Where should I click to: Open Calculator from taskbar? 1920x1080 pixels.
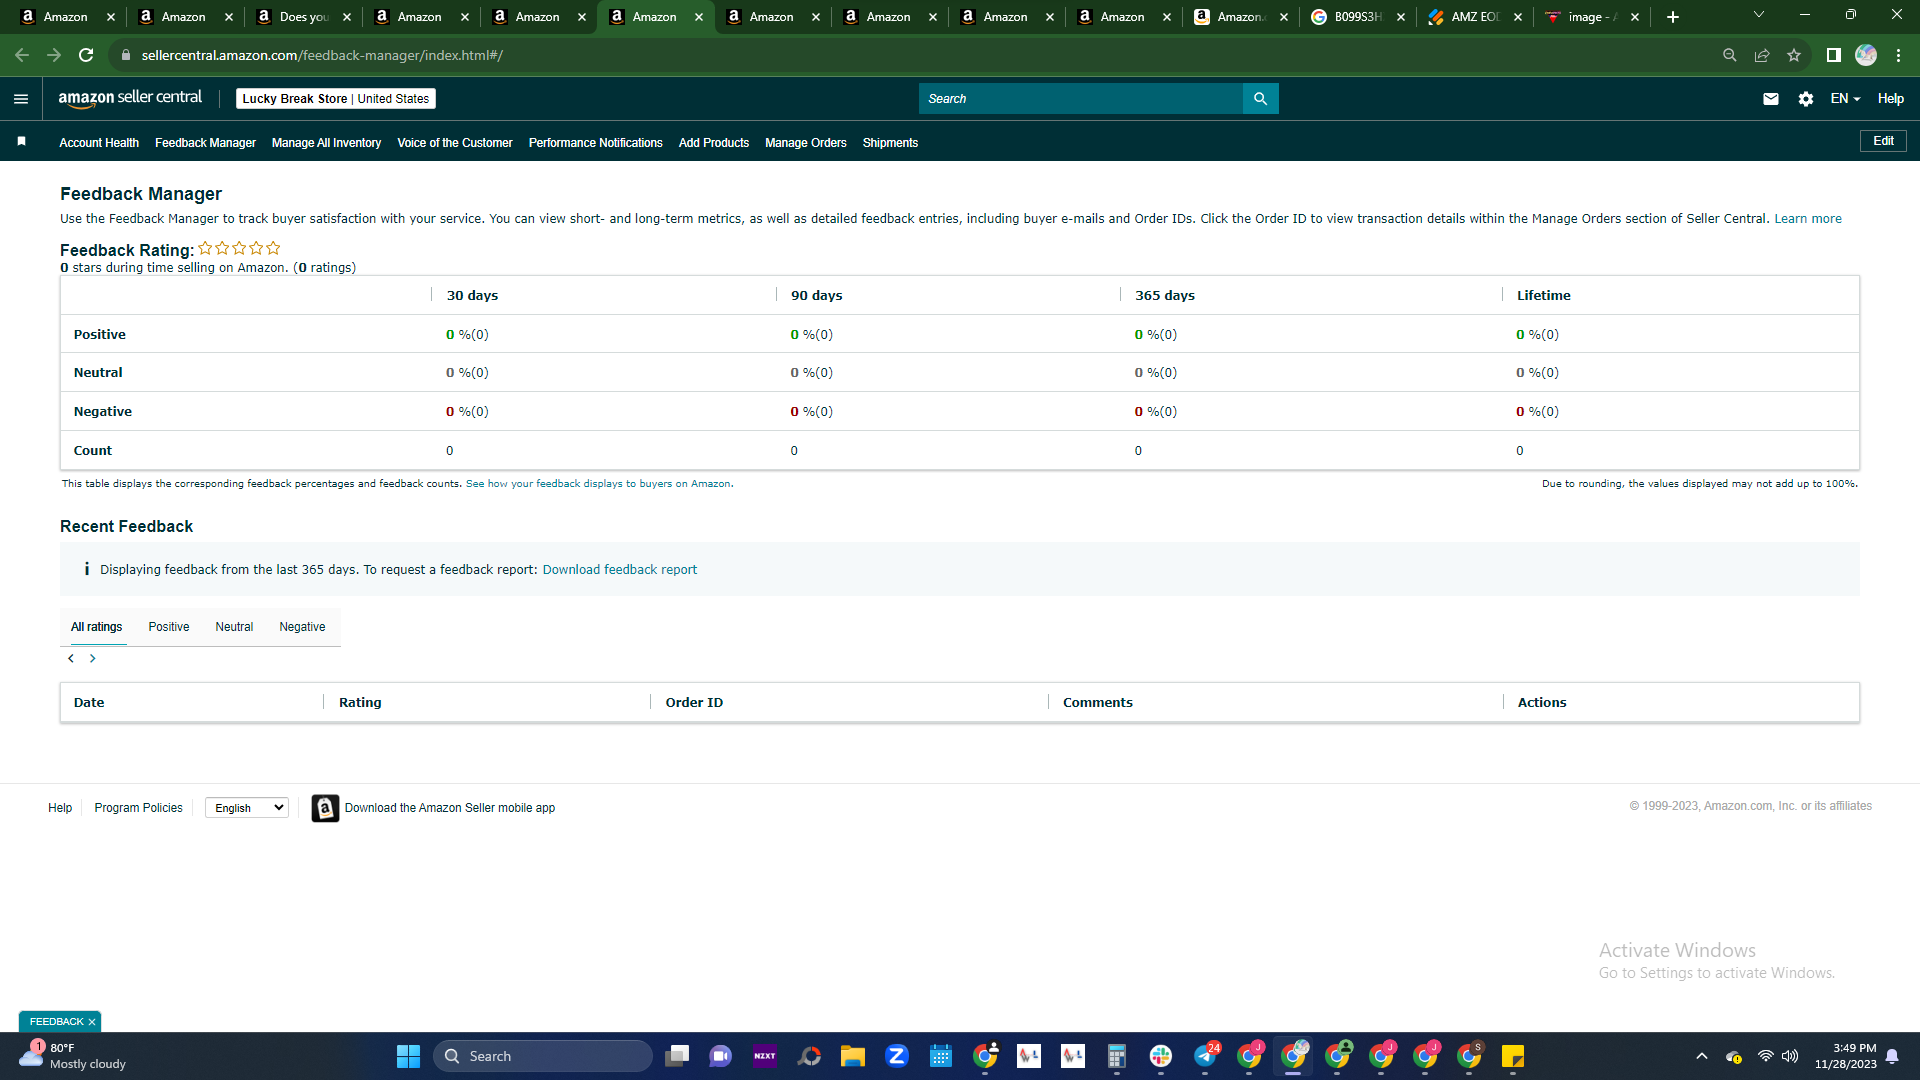tap(1117, 1056)
